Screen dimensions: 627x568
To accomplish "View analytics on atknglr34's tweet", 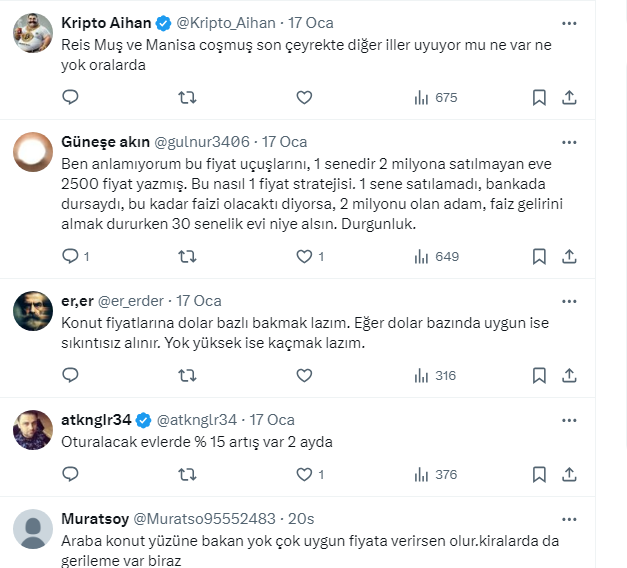I will 435,475.
